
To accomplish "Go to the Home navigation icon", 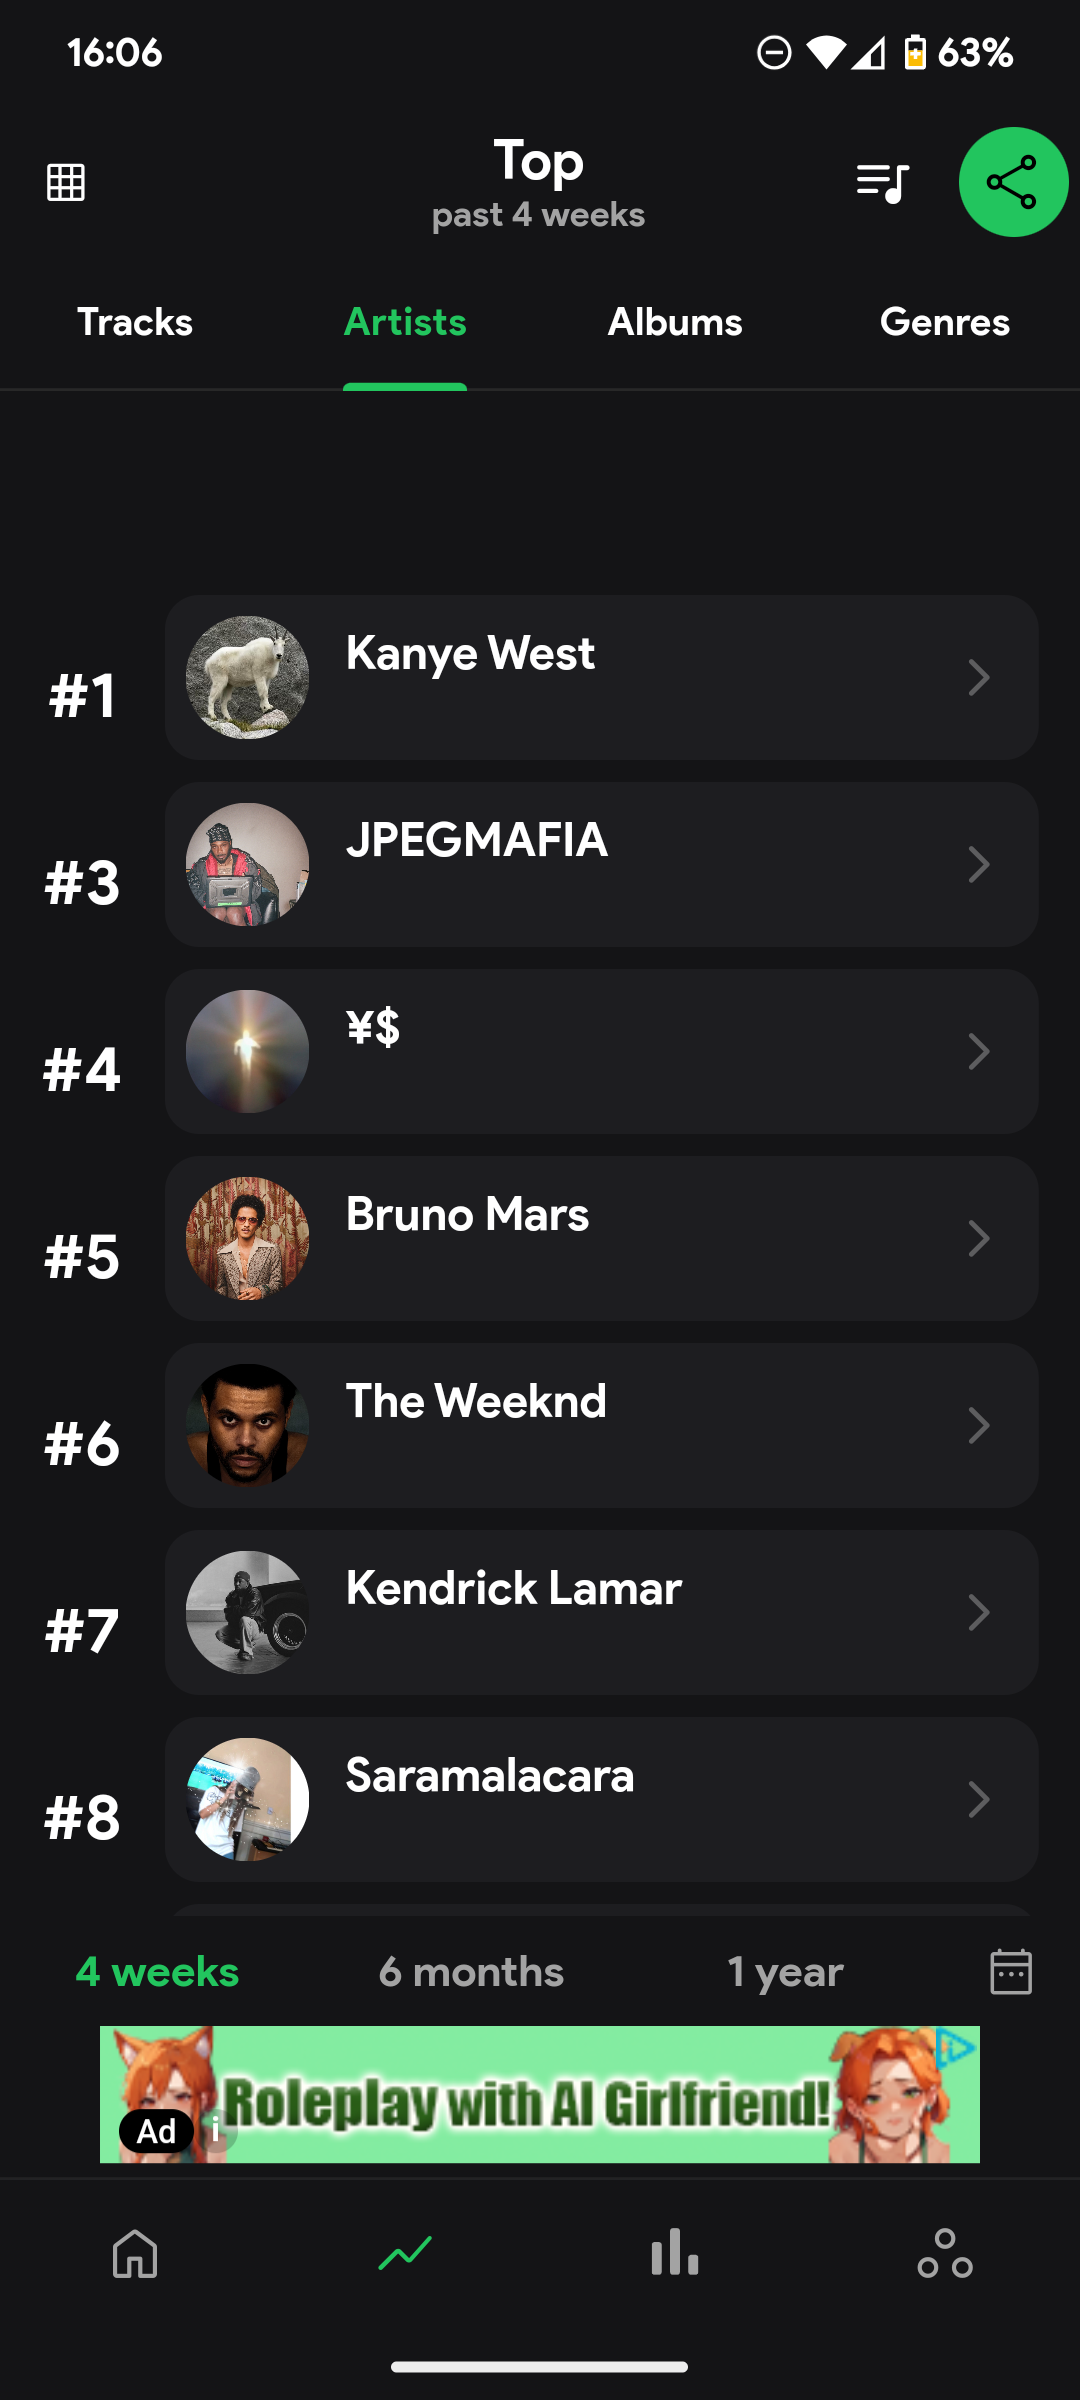I will pos(135,2254).
